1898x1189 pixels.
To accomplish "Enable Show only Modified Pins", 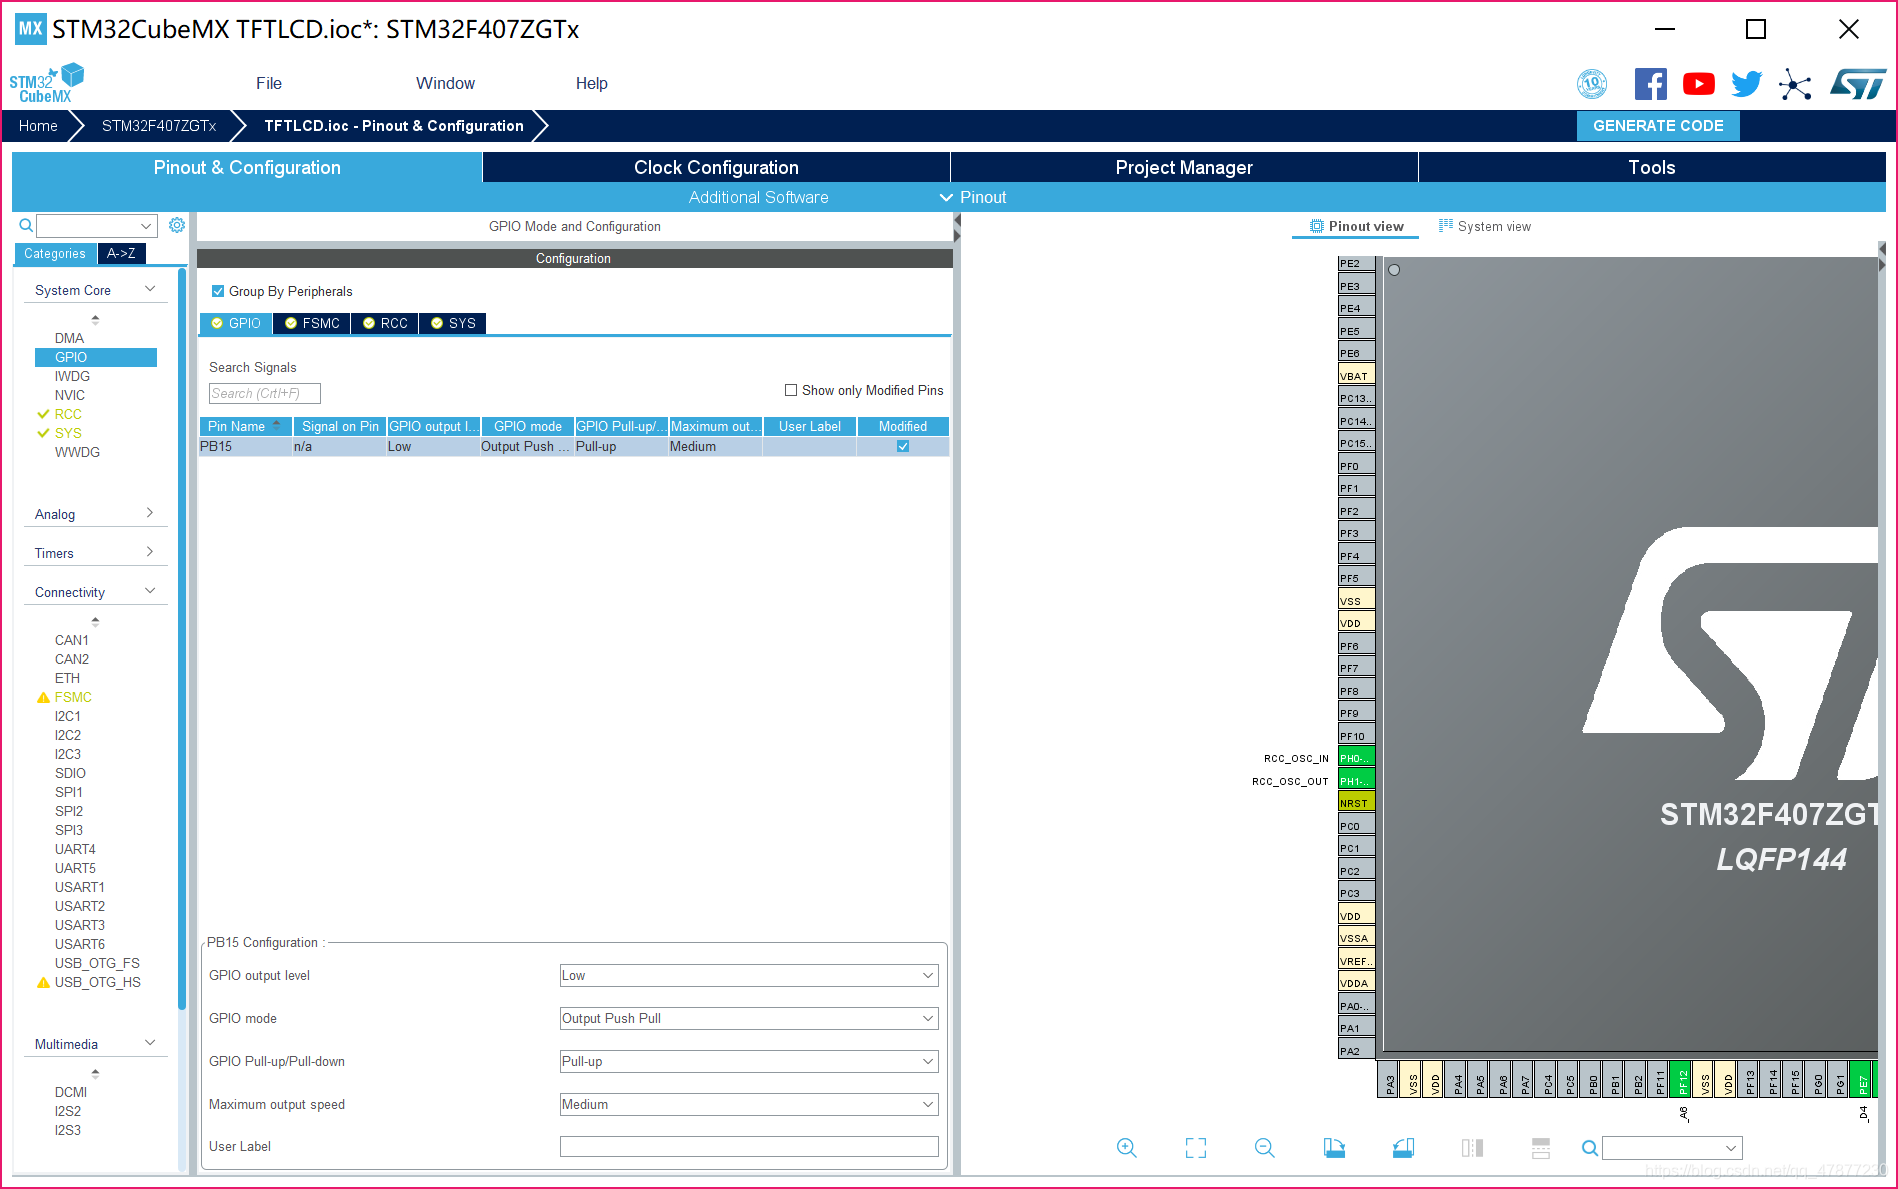I will click(x=791, y=390).
